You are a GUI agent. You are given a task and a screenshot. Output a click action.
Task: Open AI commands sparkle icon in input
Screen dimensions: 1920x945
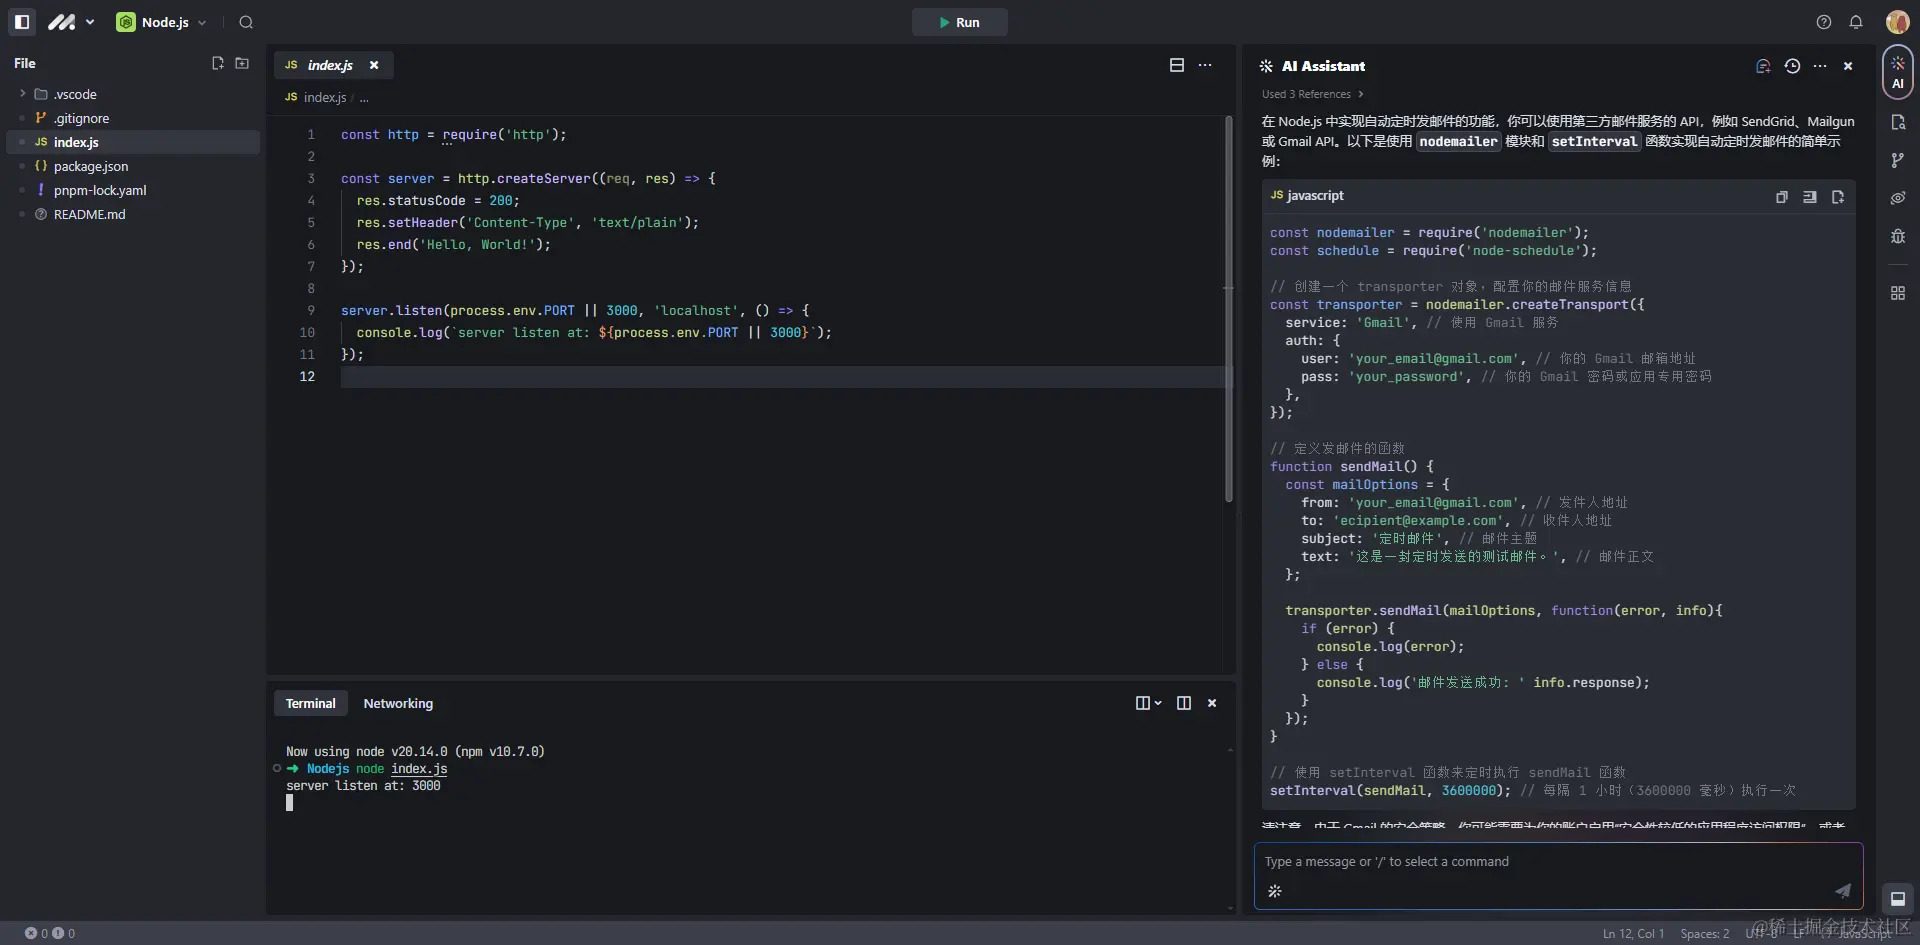click(x=1275, y=891)
